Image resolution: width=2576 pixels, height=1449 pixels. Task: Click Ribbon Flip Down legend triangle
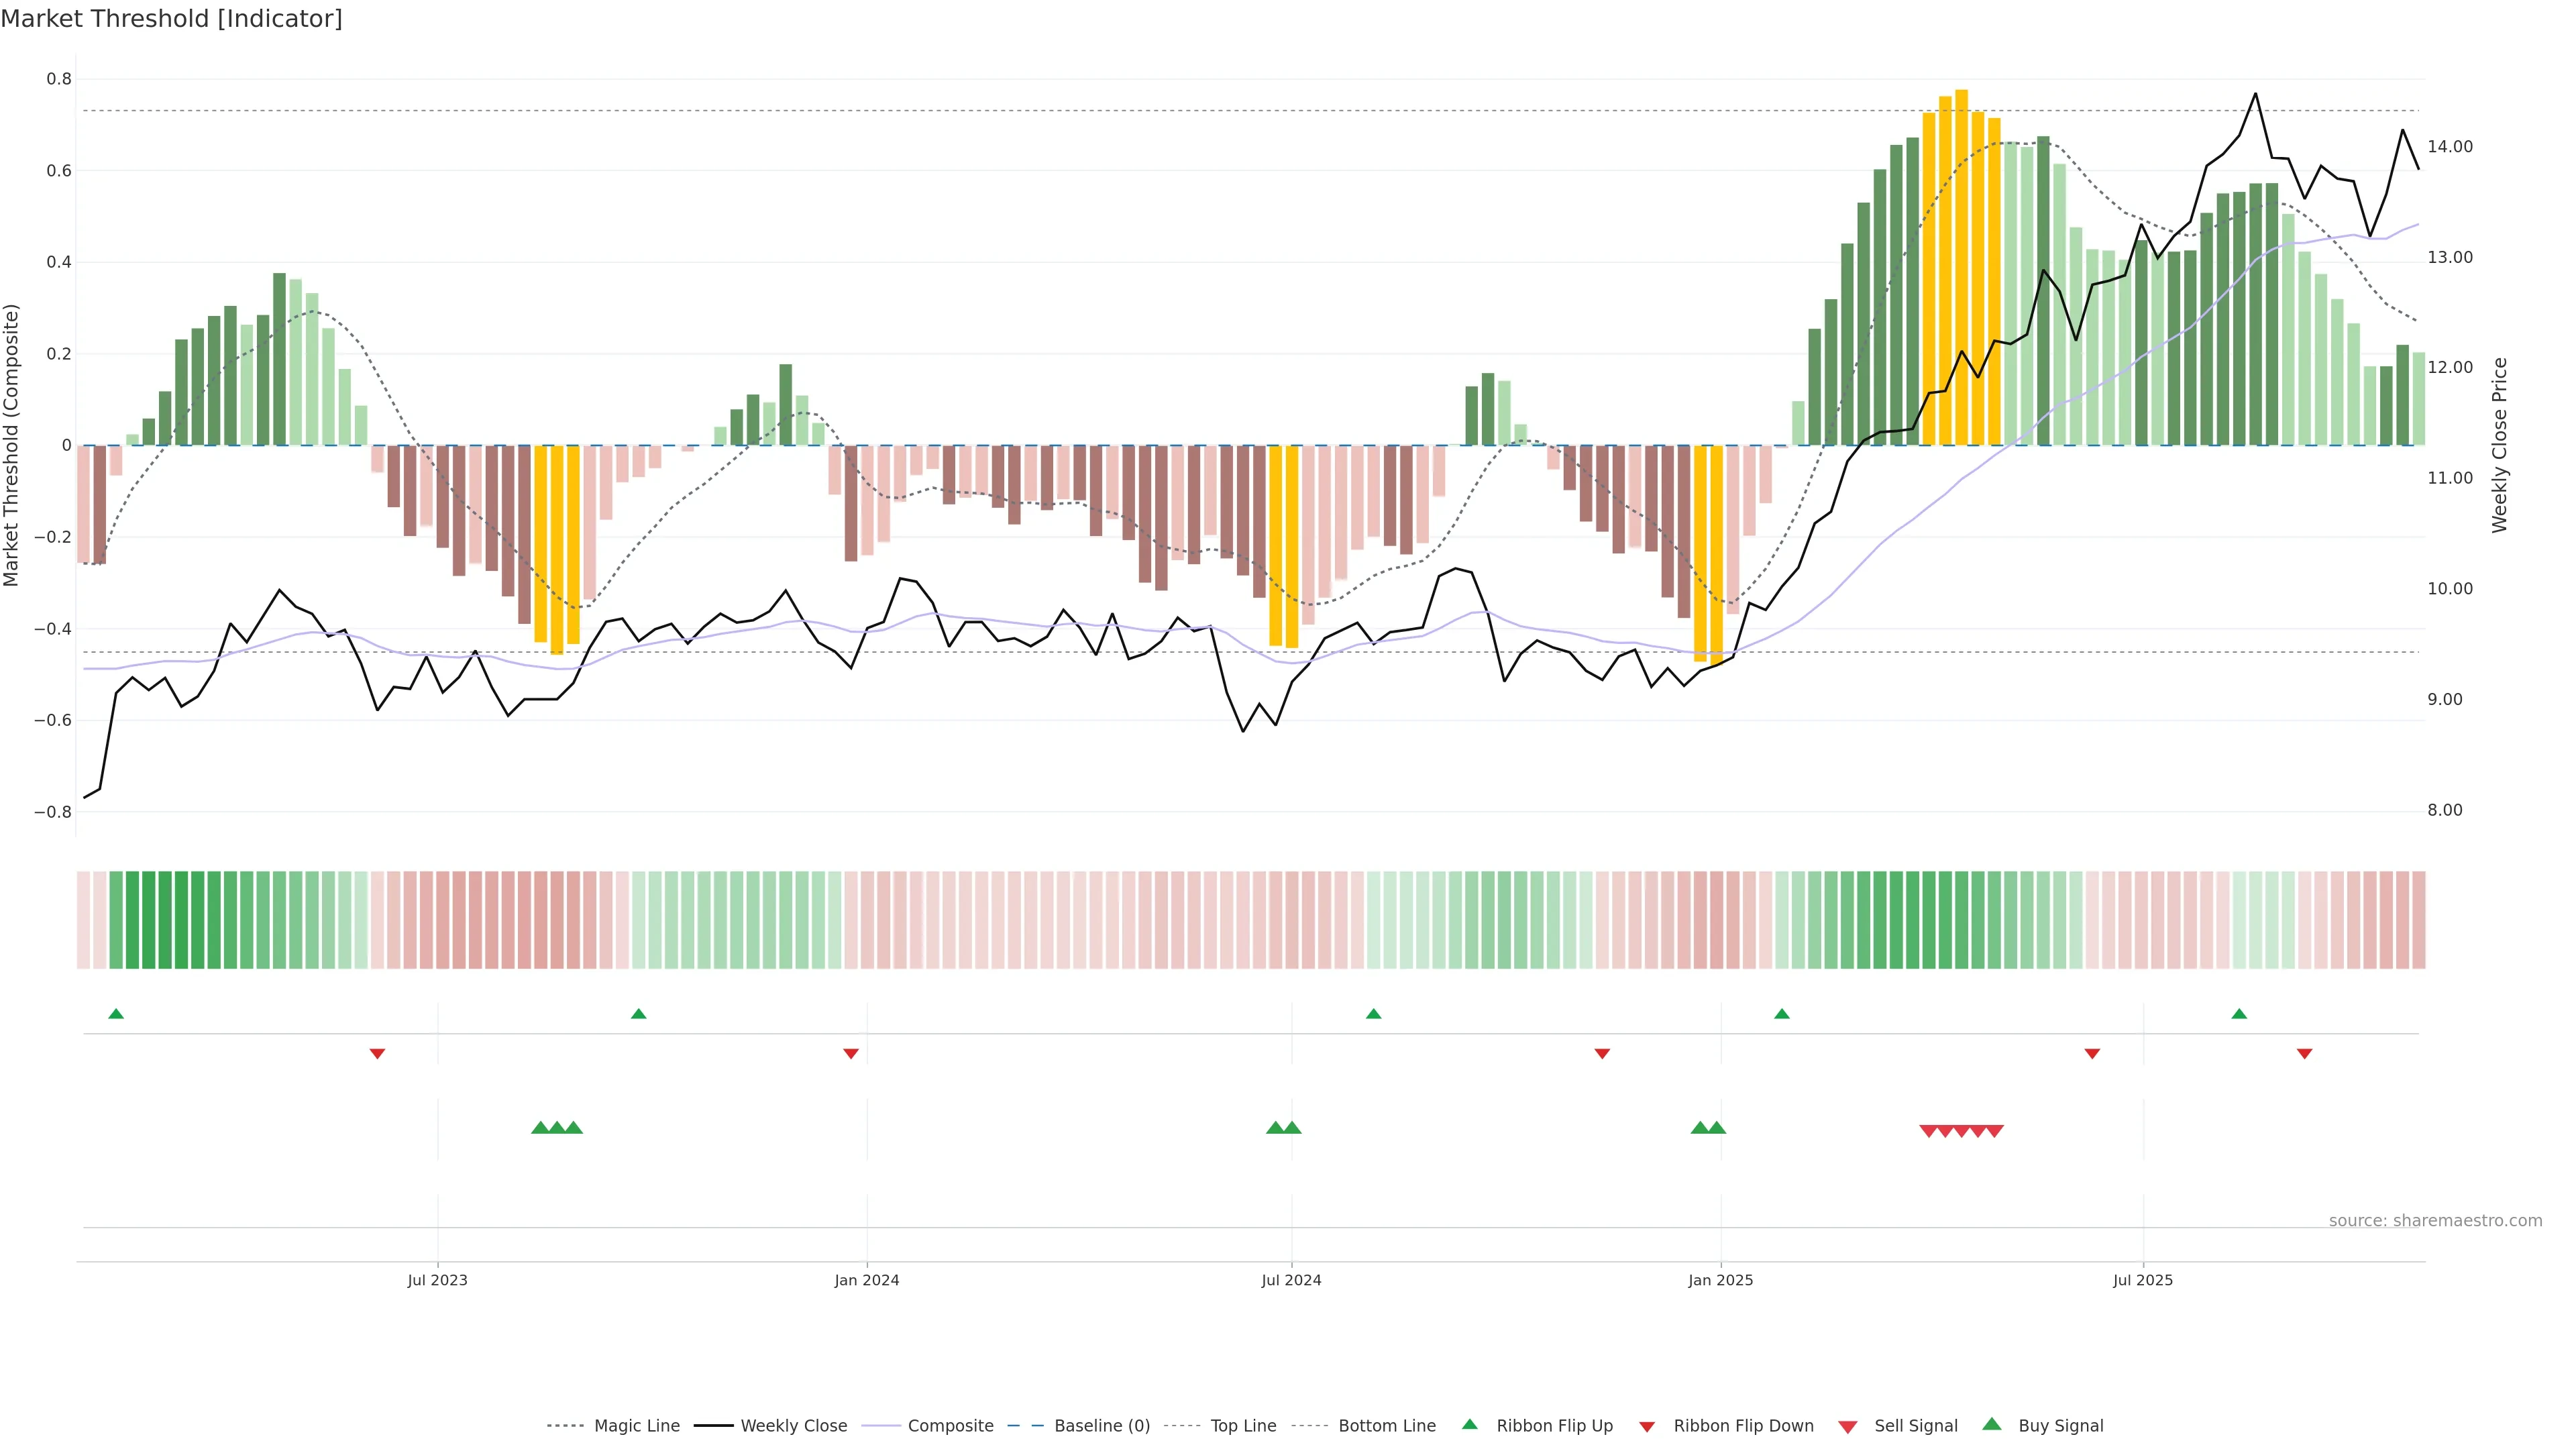(x=1647, y=1426)
